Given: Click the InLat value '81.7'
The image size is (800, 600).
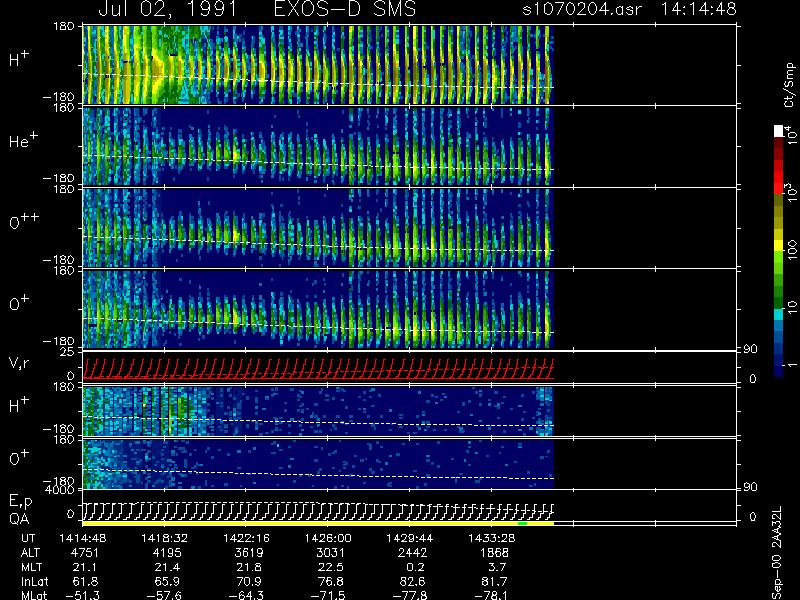Looking at the screenshot, I should (496, 582).
